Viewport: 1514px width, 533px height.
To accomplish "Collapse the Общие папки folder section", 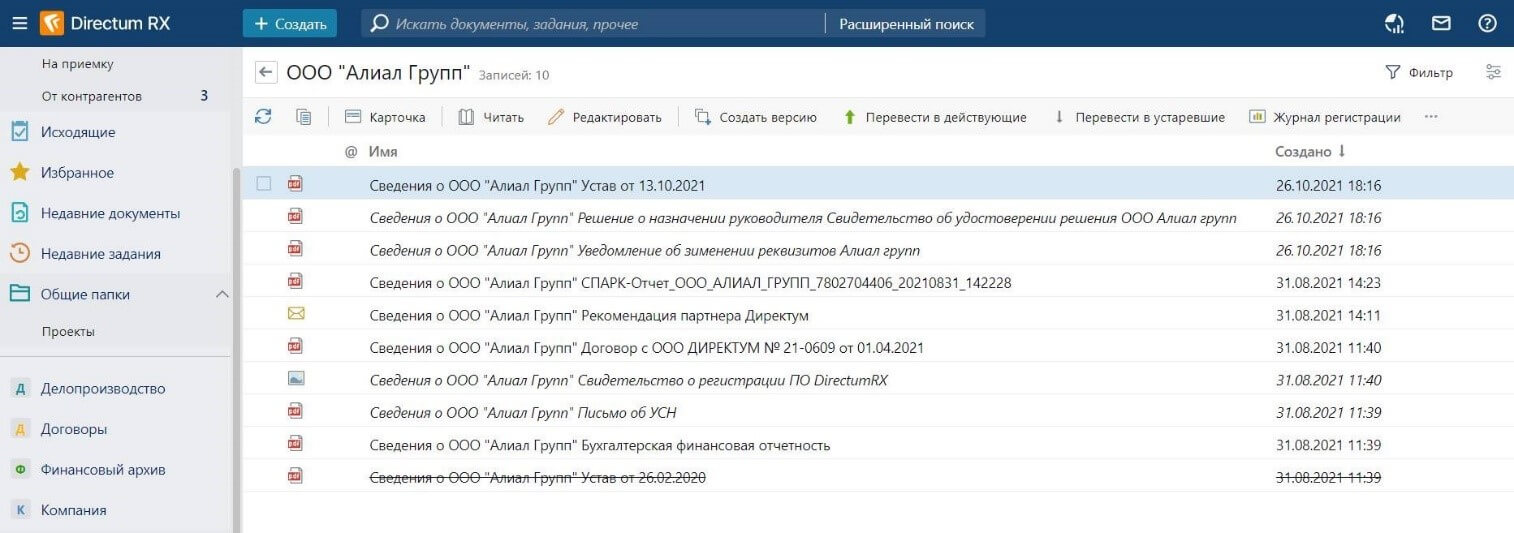I will click(222, 294).
